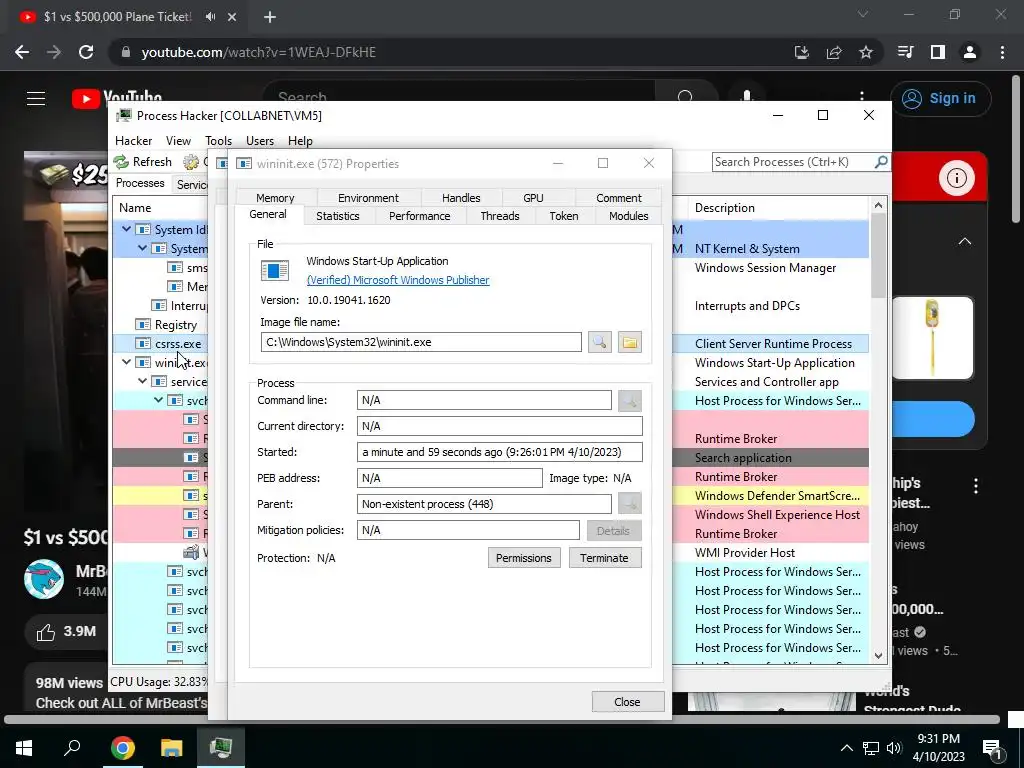Open the notification center icon
The image size is (1024, 768).
(992, 748)
